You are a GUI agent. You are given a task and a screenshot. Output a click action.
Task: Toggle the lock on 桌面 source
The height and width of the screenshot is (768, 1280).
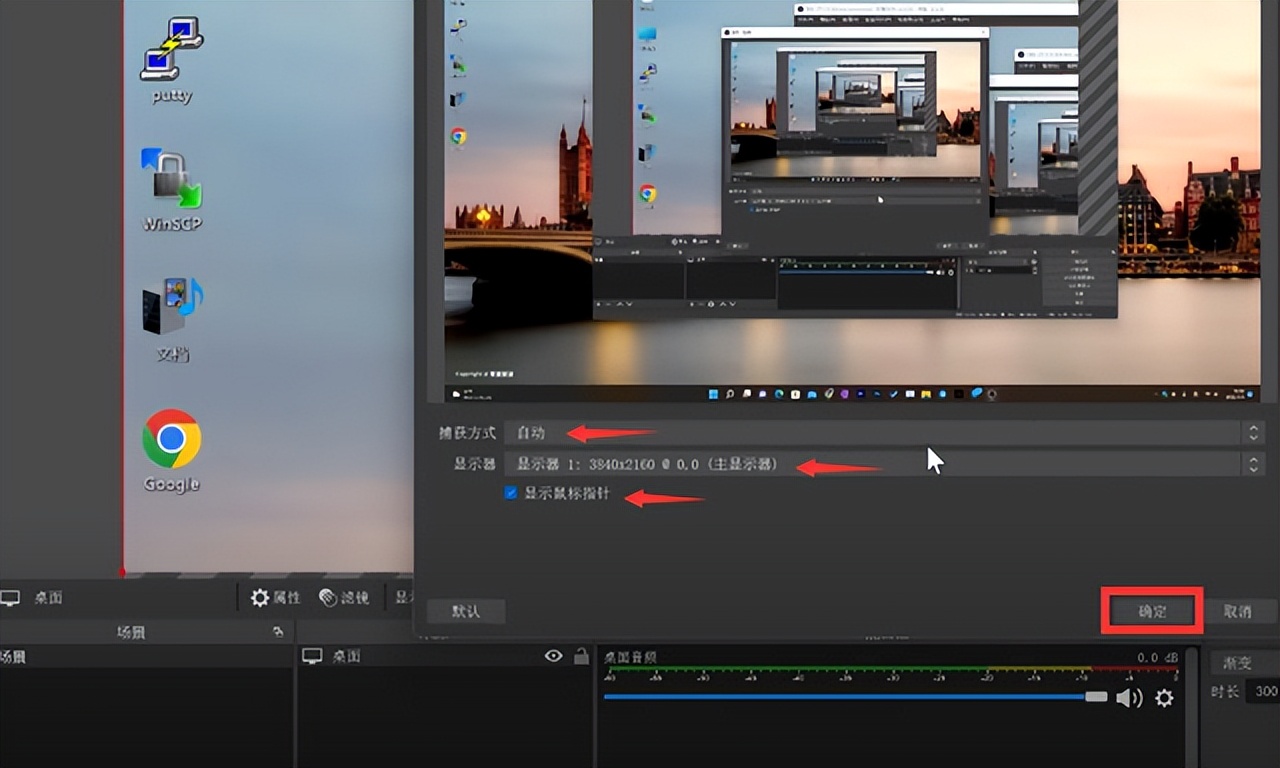[x=581, y=656]
